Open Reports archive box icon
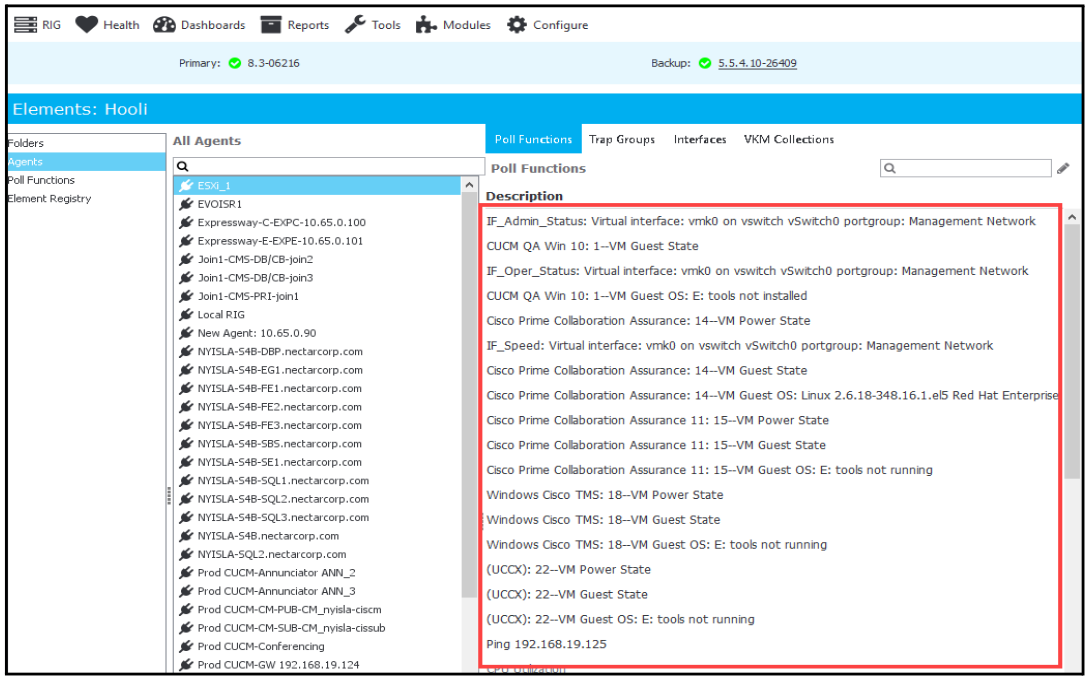This screenshot has width=1089, height=680. [x=271, y=25]
